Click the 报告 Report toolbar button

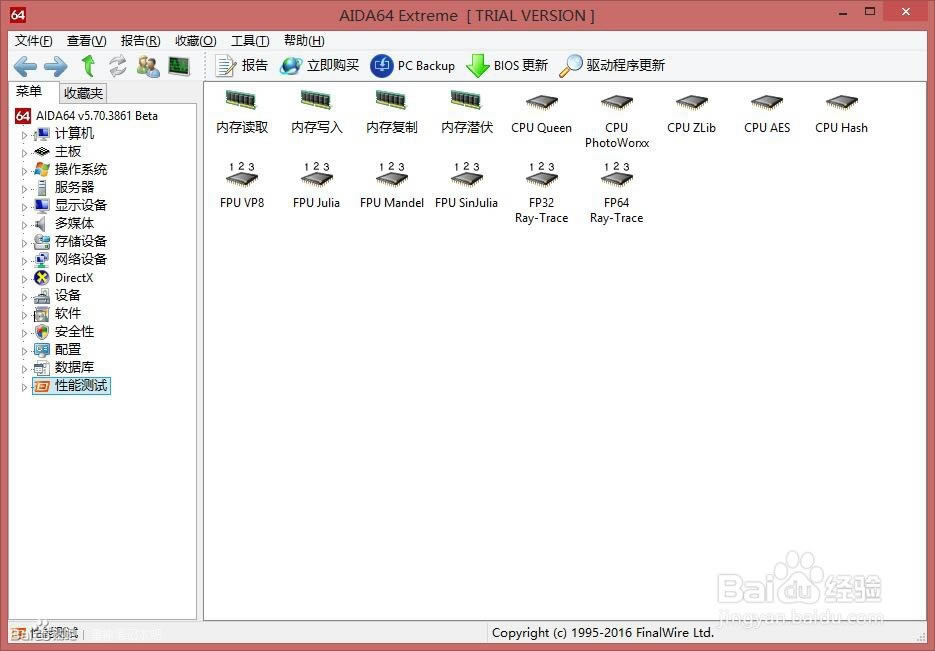click(x=242, y=66)
